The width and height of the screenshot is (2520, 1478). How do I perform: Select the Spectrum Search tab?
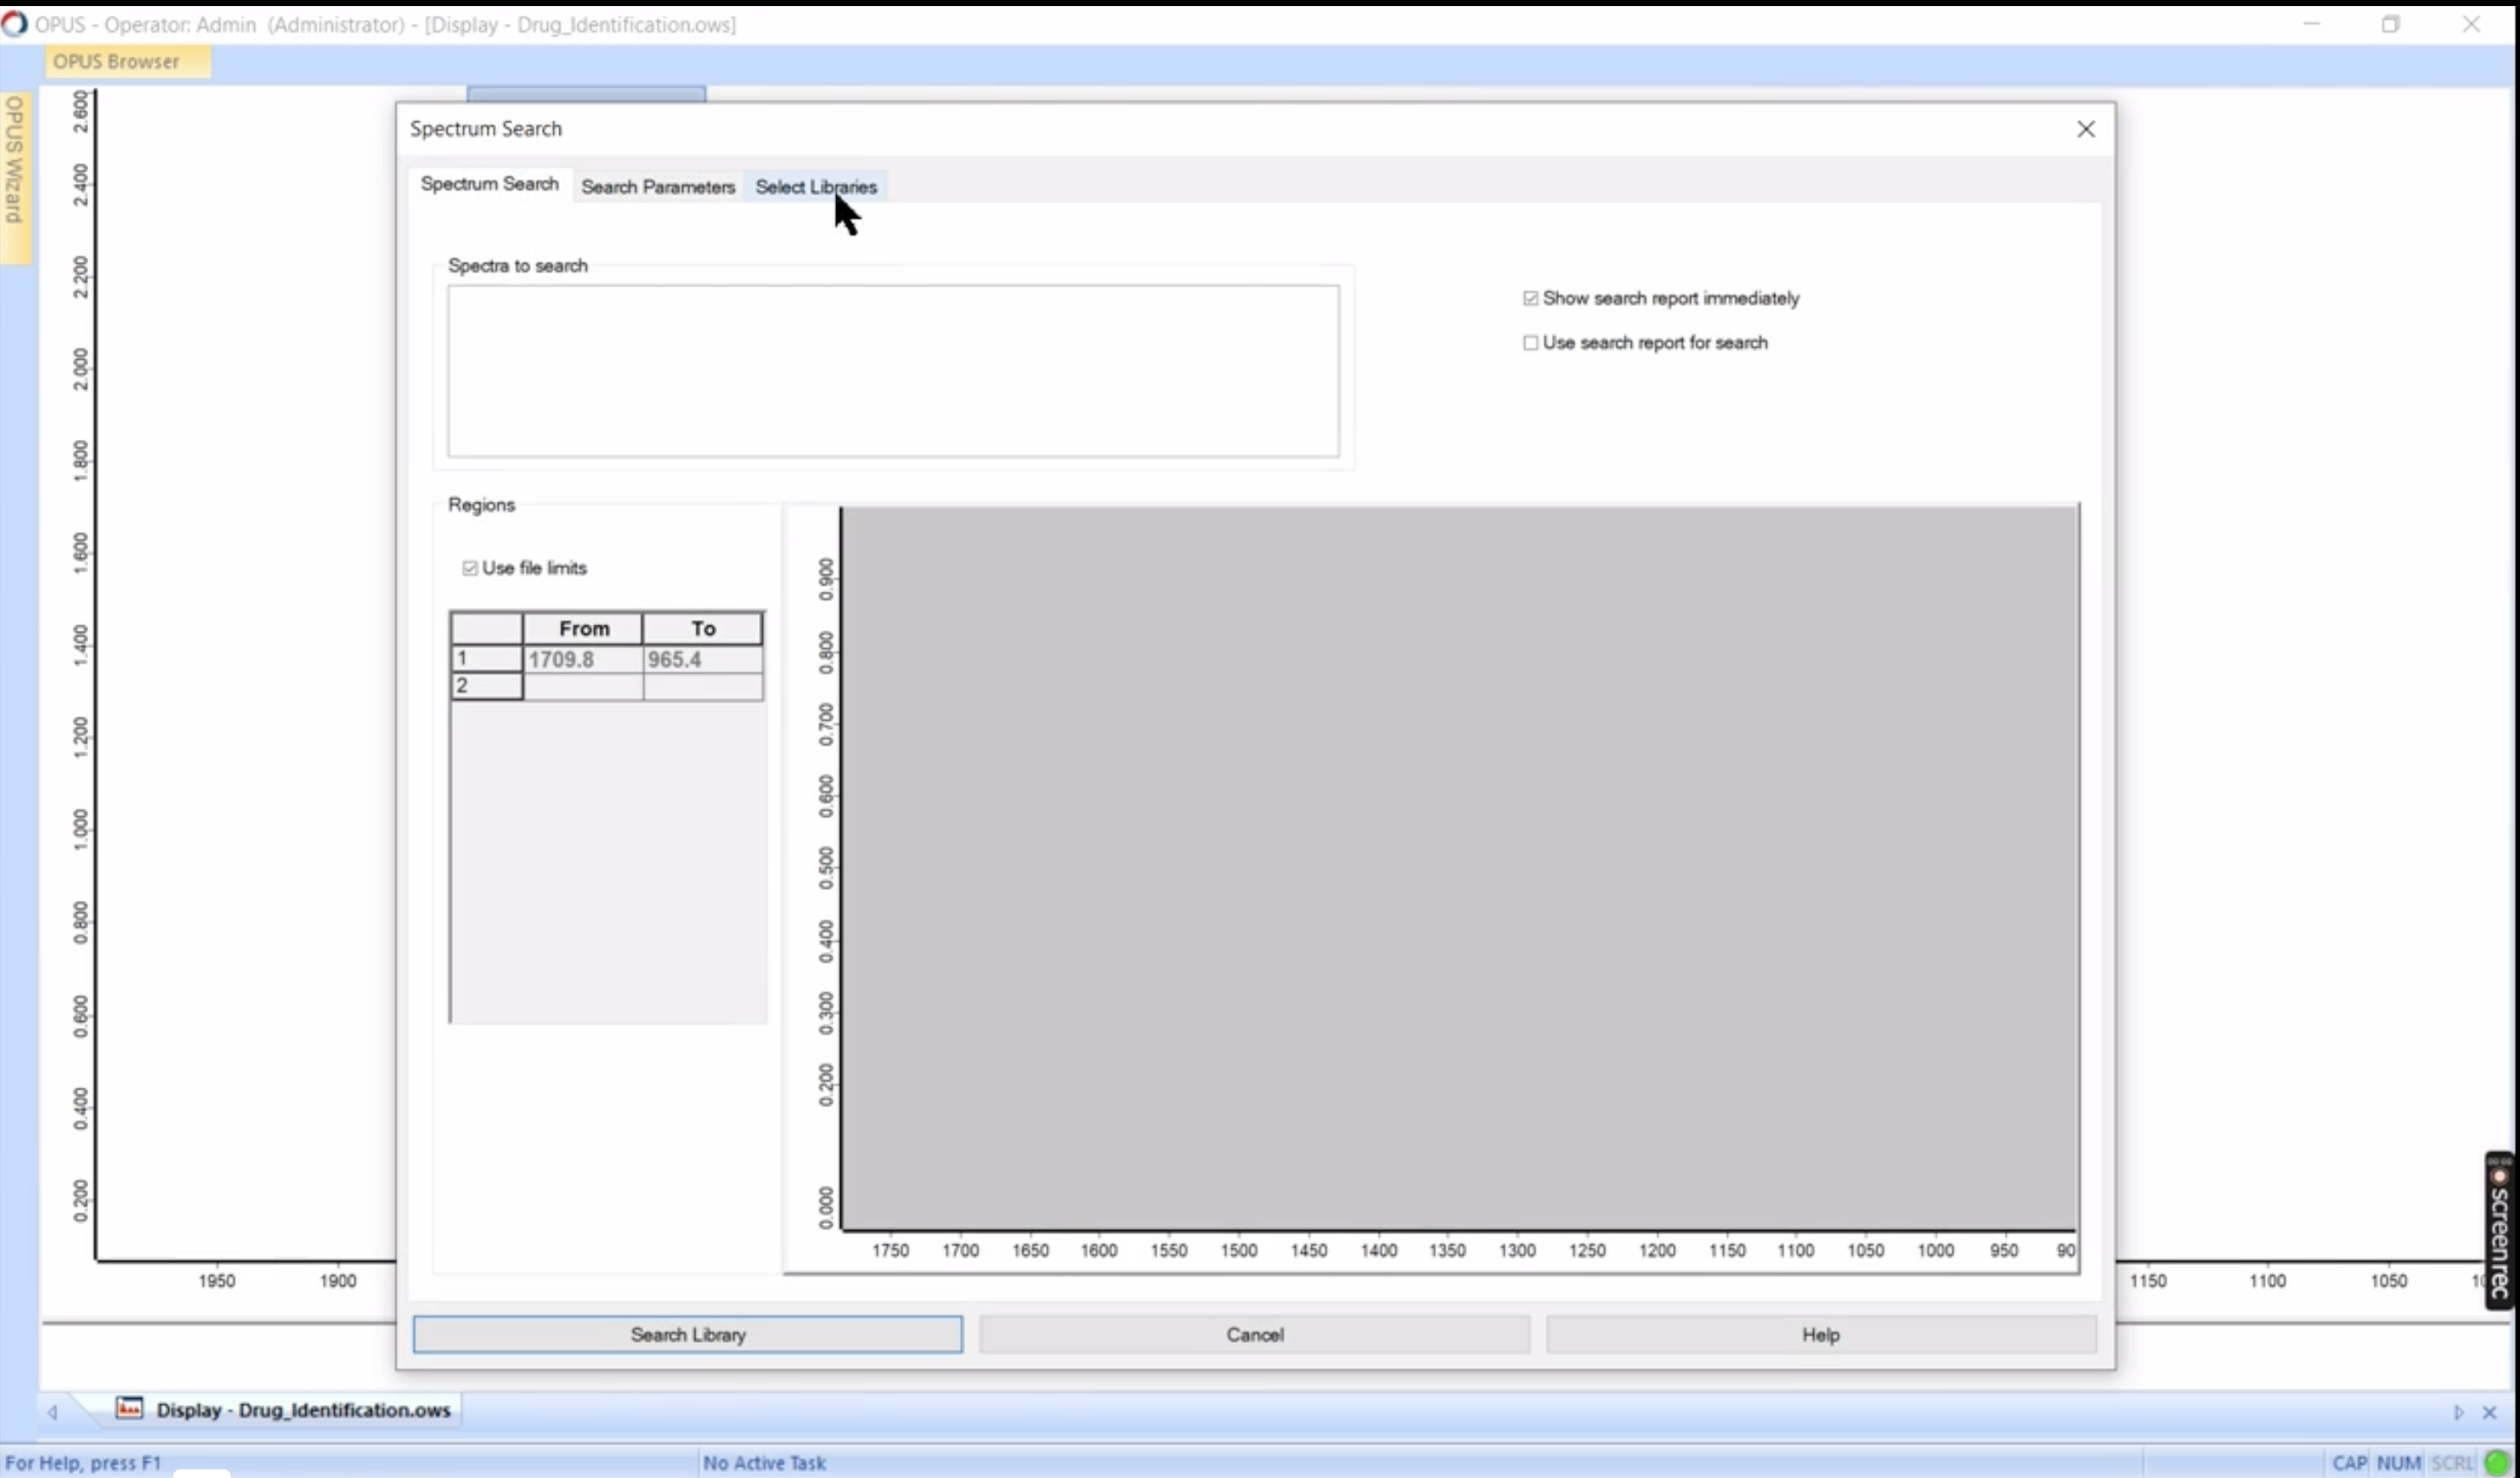pyautogui.click(x=489, y=184)
